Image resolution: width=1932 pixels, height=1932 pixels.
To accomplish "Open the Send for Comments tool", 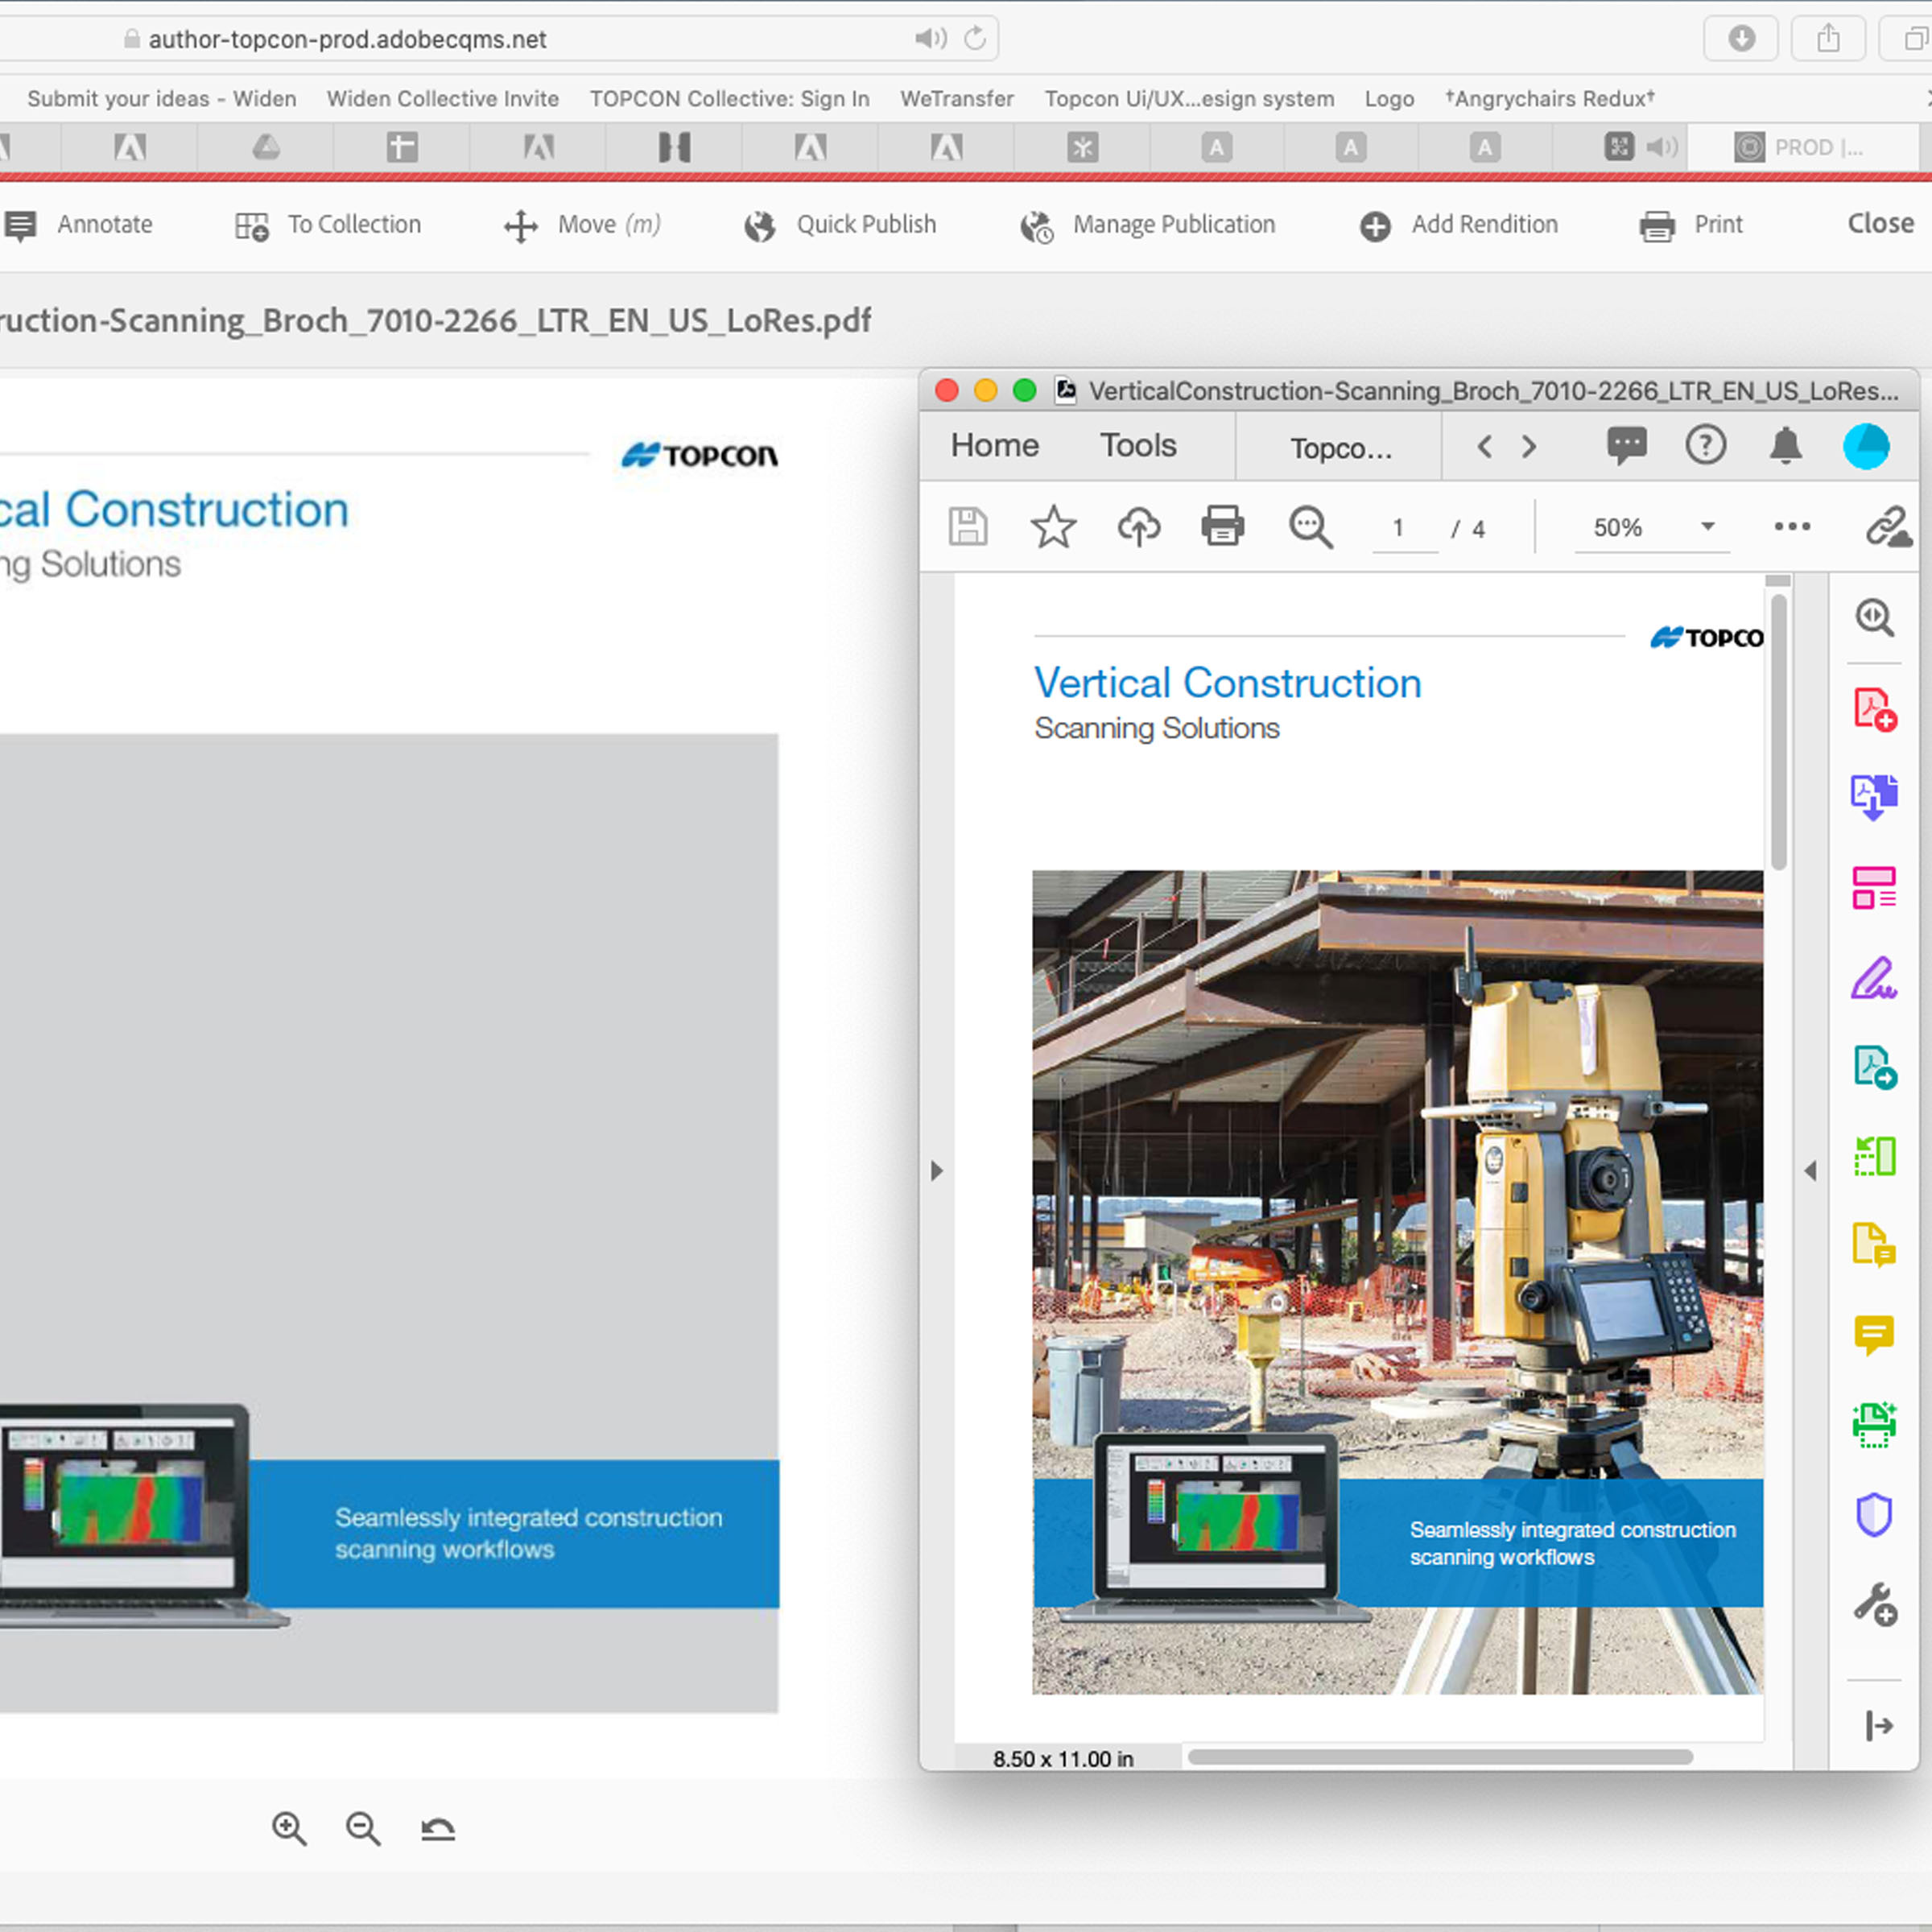I will click(x=1874, y=1245).
